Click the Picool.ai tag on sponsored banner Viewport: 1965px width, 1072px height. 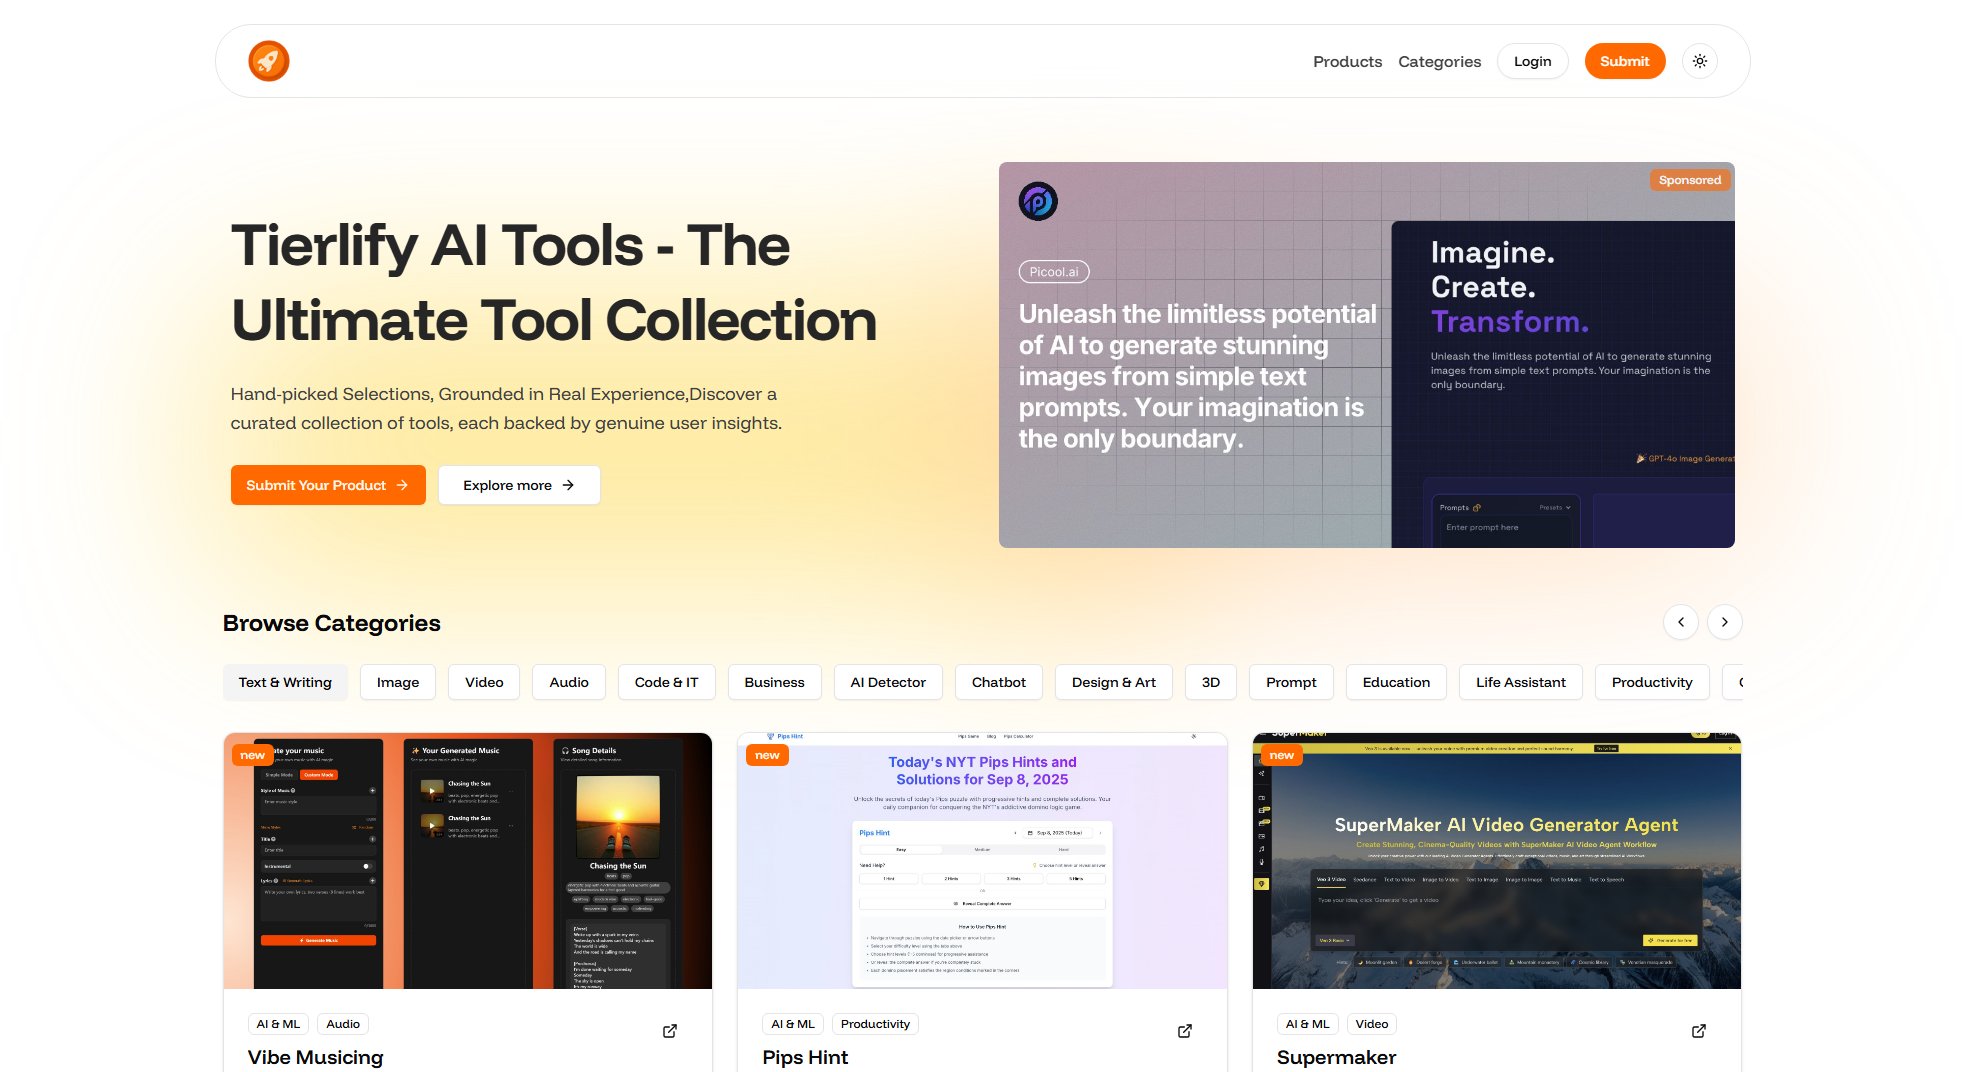1054,272
